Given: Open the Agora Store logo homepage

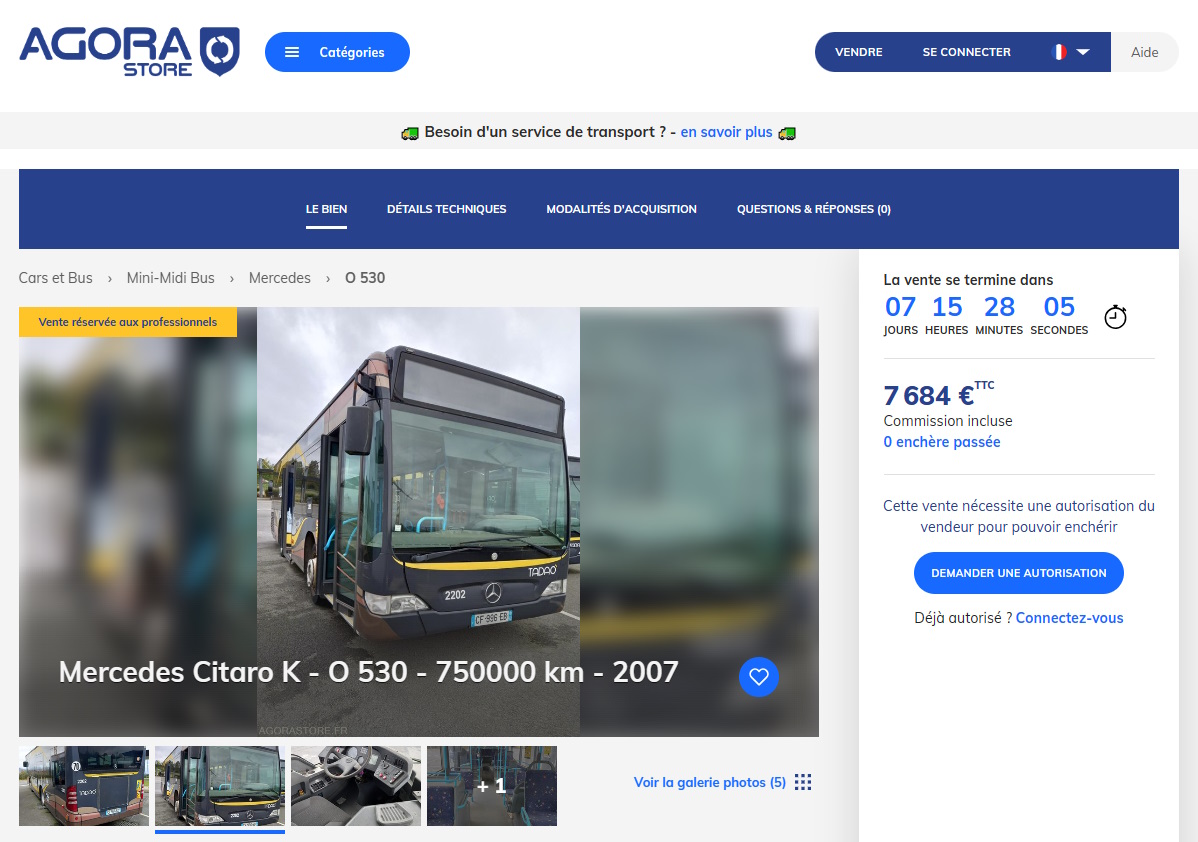Looking at the screenshot, I should 129,51.
